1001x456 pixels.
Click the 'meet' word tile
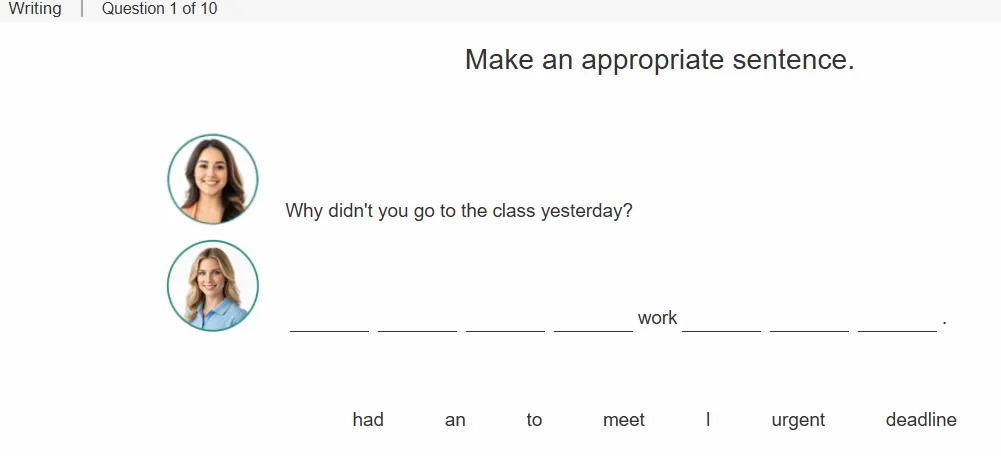tap(624, 420)
